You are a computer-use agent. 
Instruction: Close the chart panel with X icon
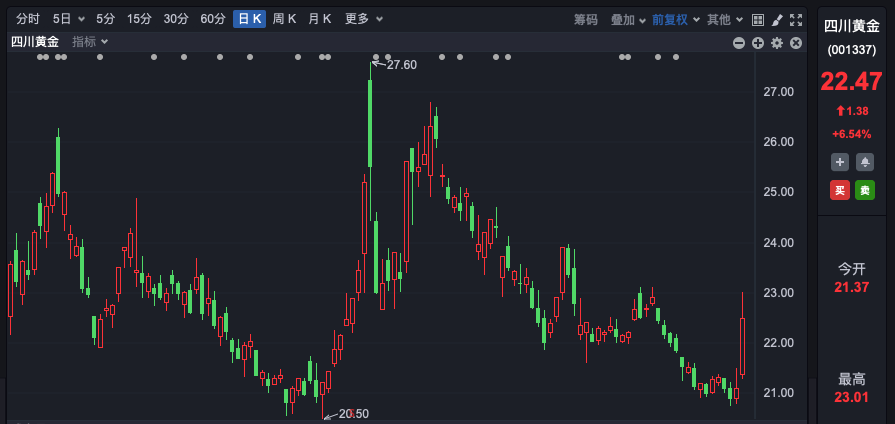[x=796, y=42]
